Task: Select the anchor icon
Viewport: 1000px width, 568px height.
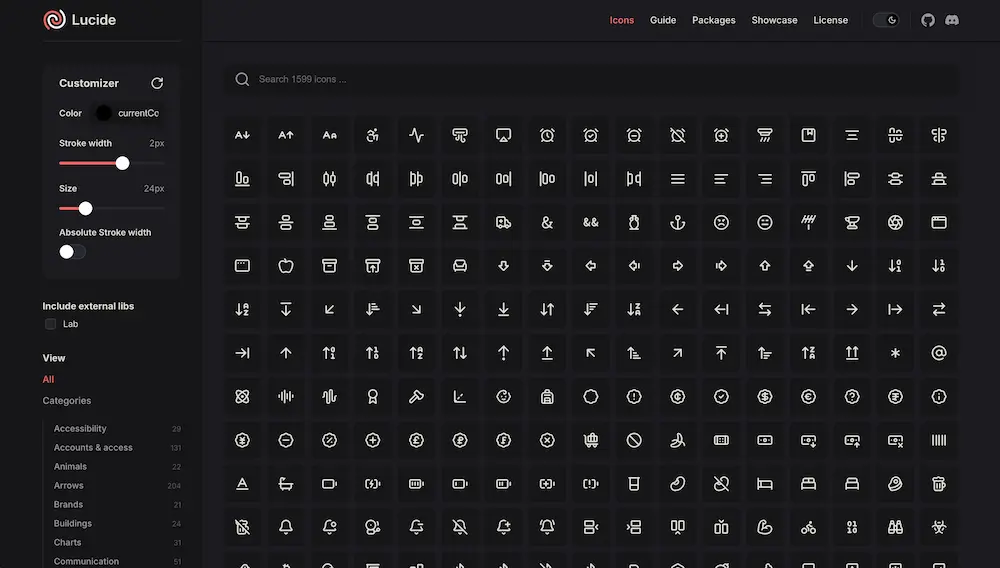Action: (x=678, y=222)
